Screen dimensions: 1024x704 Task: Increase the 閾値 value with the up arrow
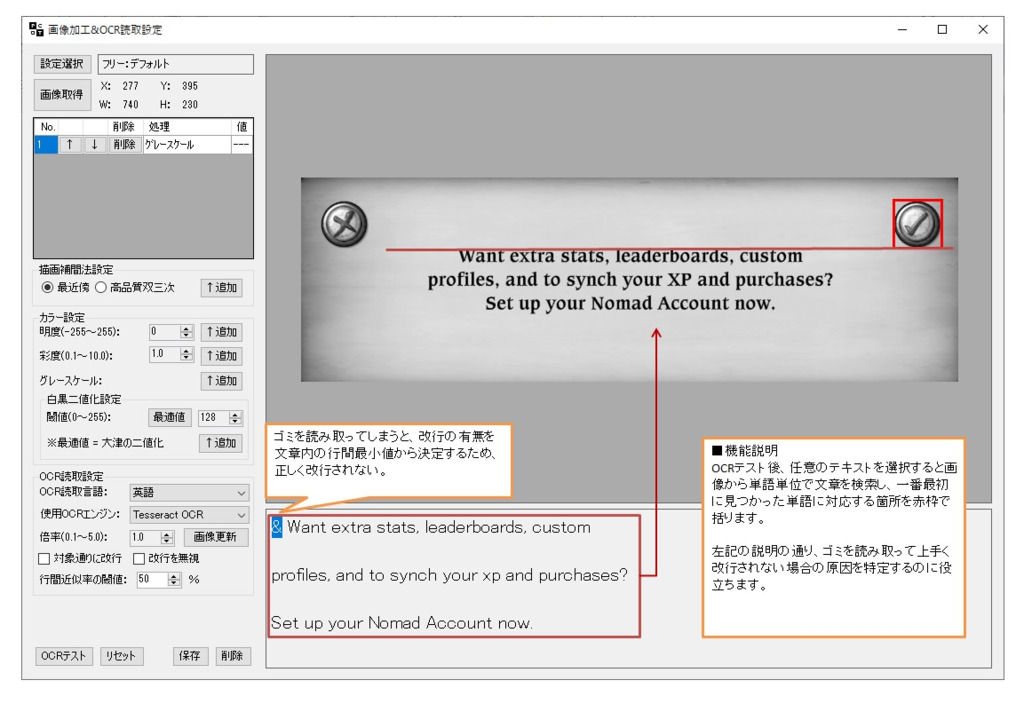[x=236, y=414]
